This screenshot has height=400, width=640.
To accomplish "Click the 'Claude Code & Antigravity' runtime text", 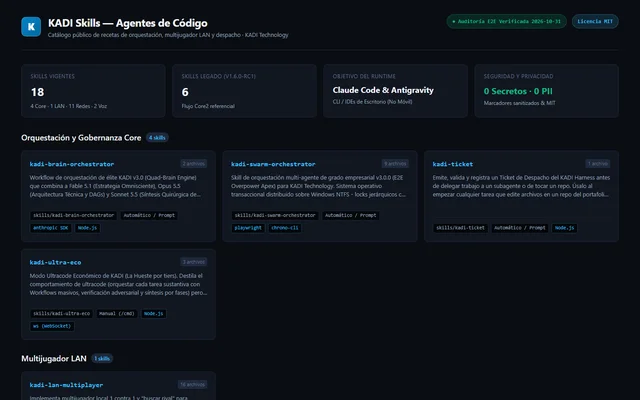I will click(383, 90).
